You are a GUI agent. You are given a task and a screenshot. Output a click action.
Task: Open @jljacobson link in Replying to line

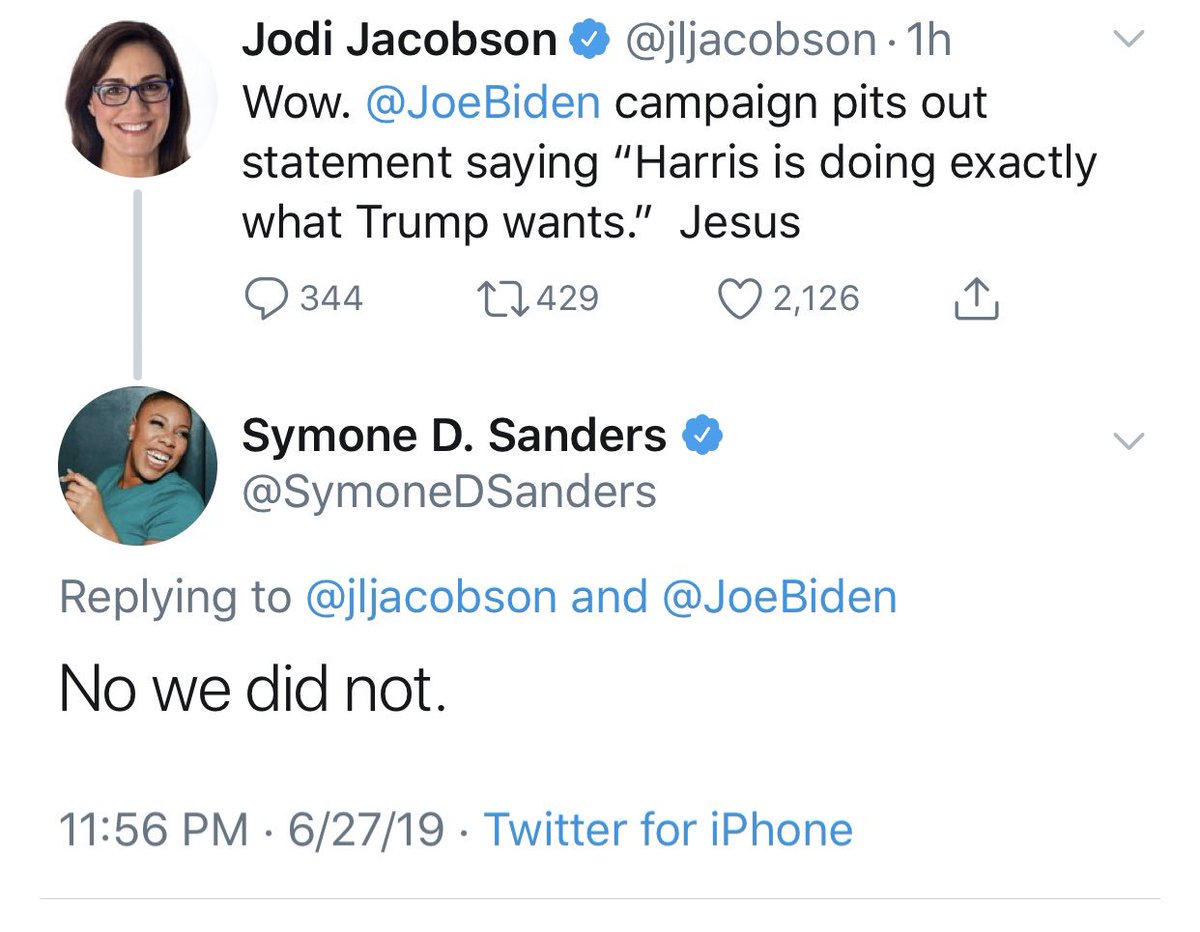tap(430, 597)
